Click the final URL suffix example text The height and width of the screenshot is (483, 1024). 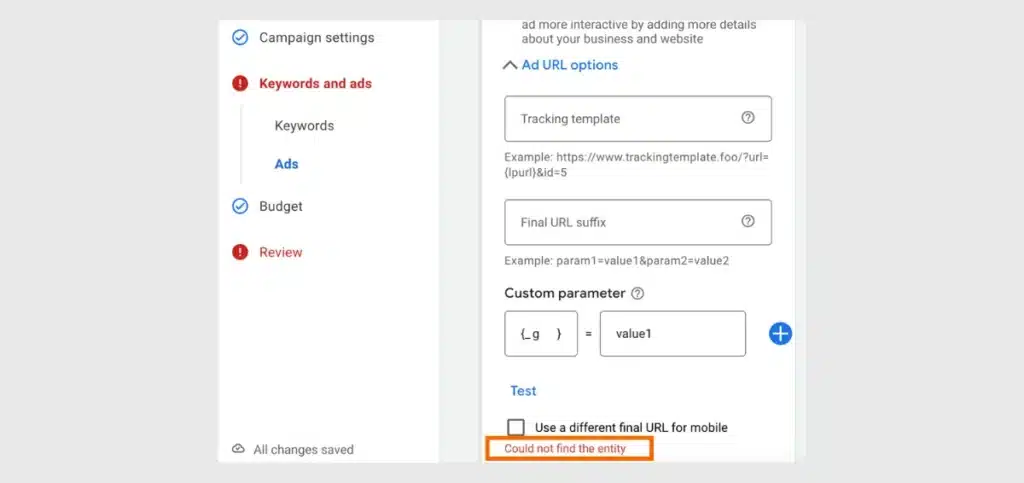(616, 261)
